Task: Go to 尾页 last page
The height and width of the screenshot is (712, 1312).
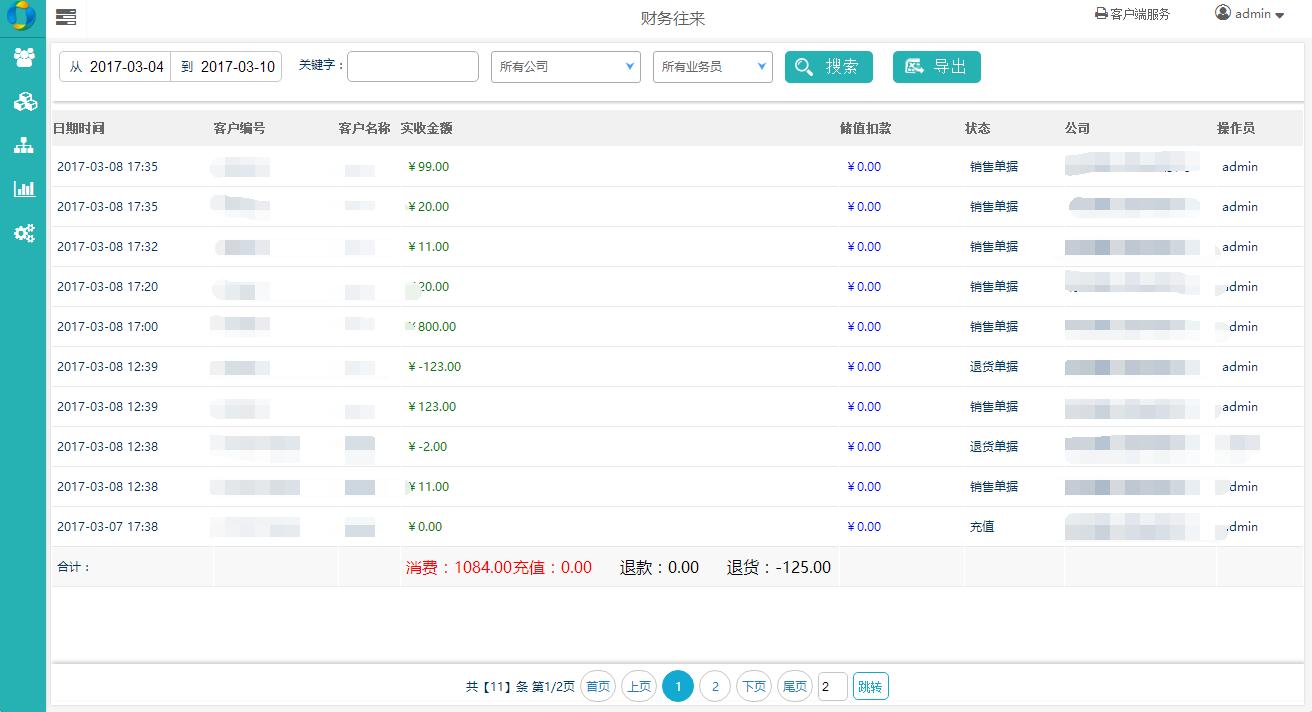Action: tap(795, 686)
